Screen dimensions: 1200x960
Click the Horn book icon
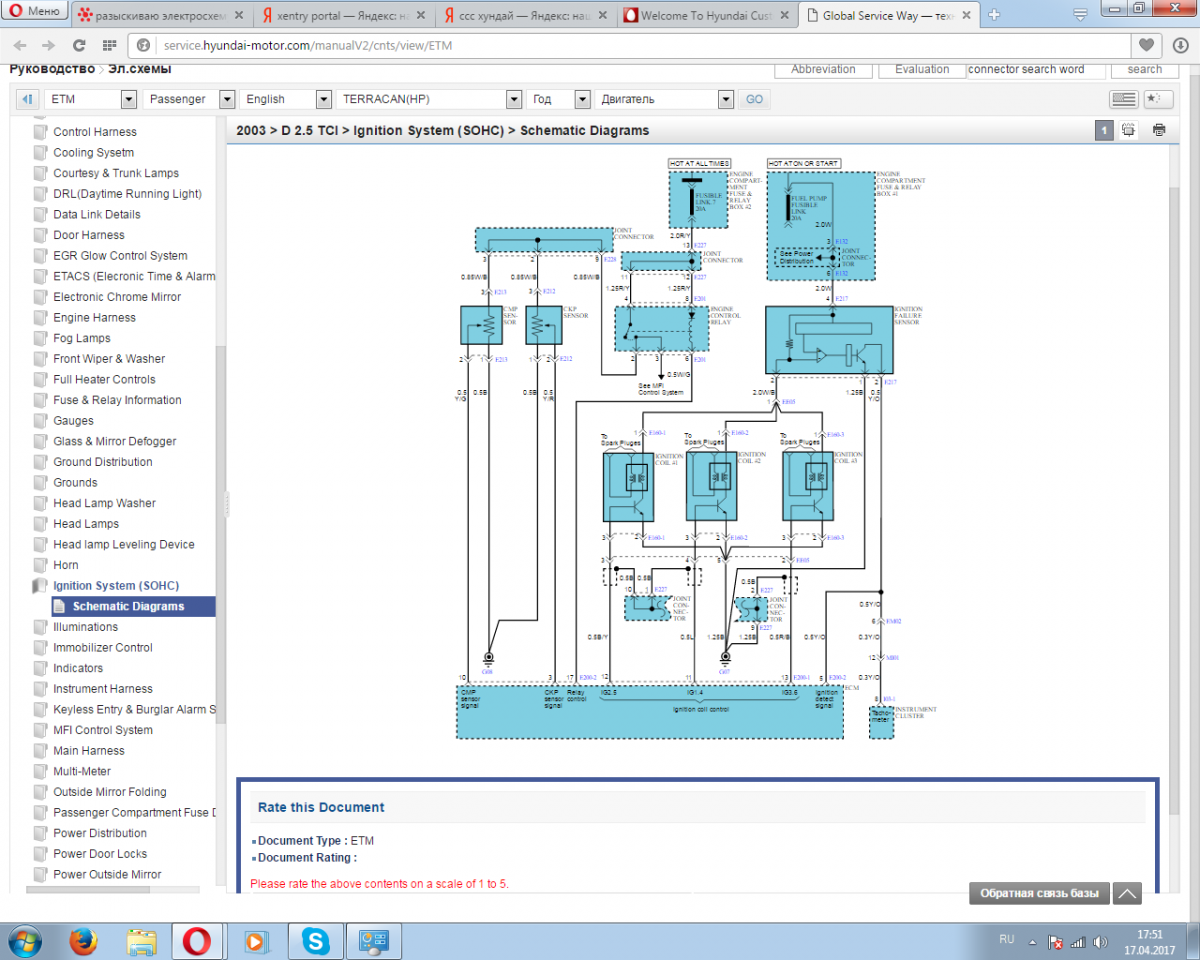(x=40, y=565)
